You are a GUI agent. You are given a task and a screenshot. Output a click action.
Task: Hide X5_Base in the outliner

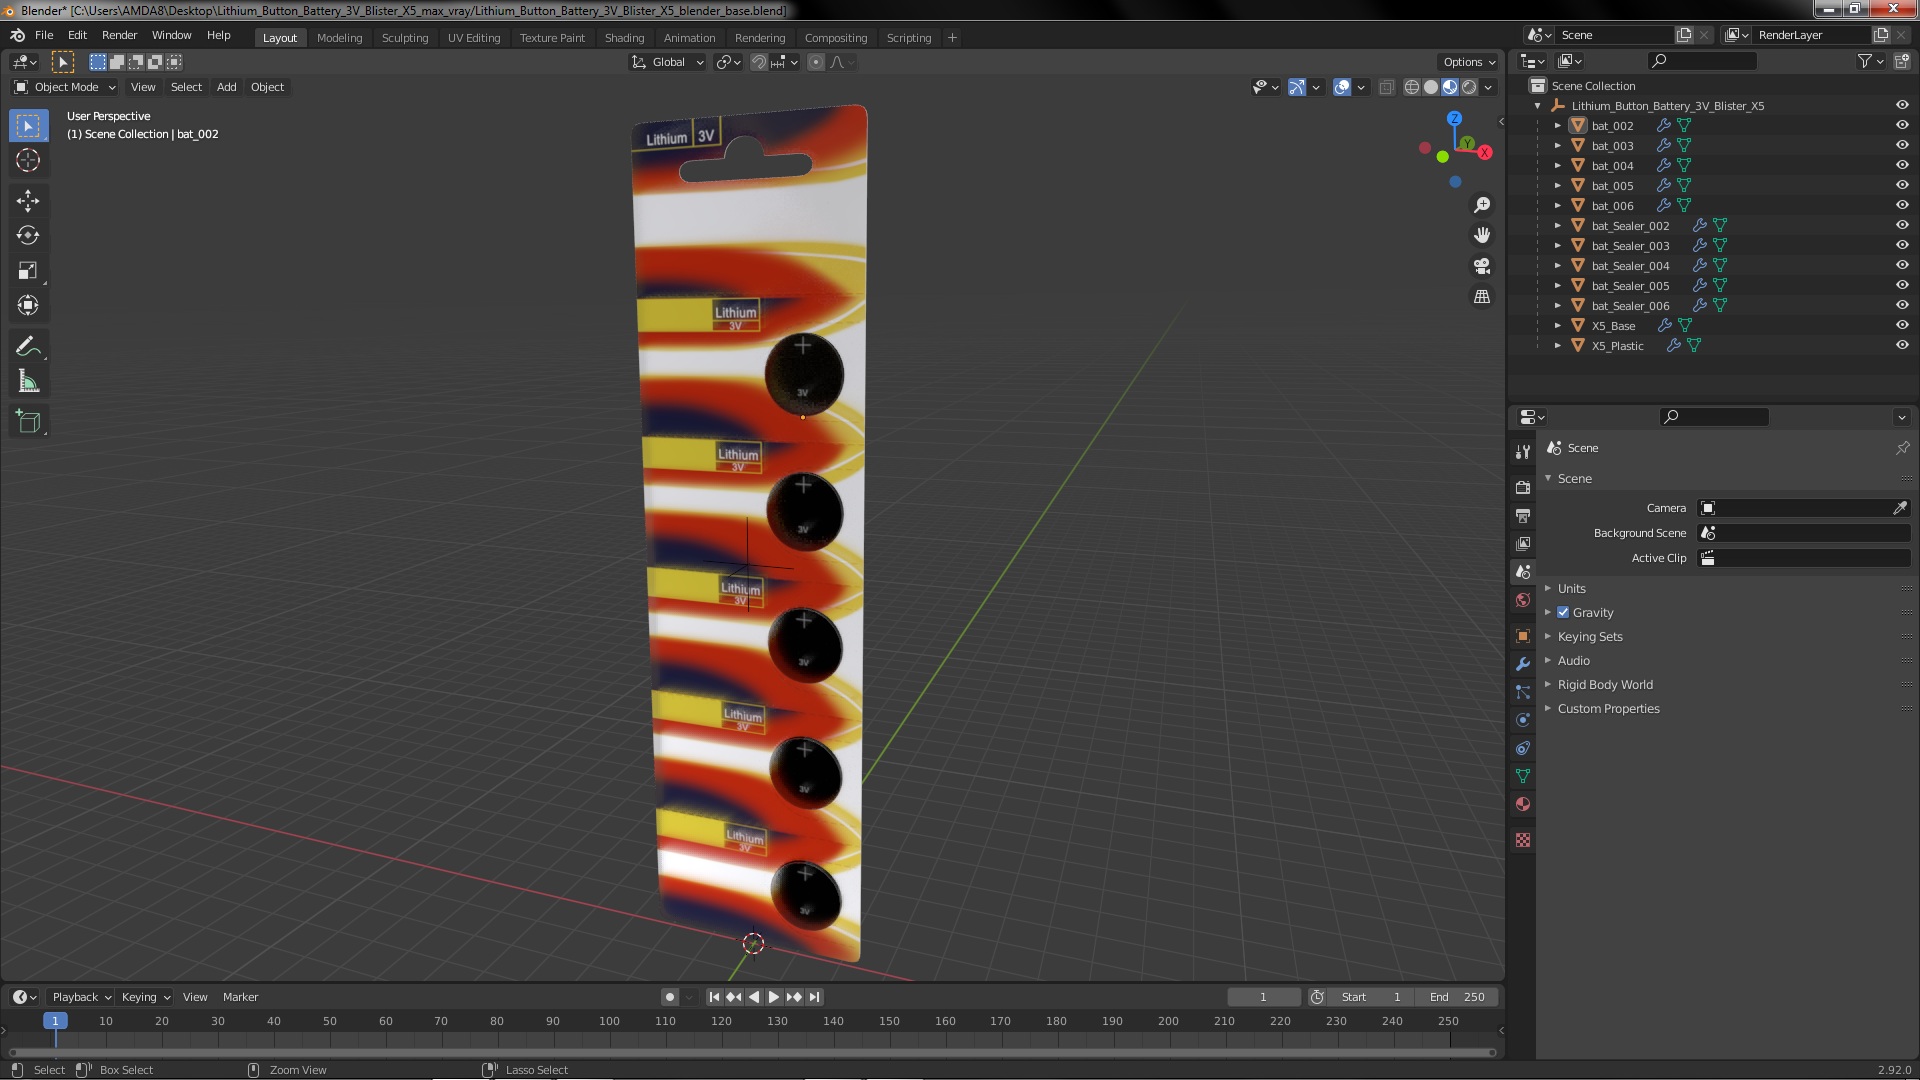click(x=1902, y=325)
